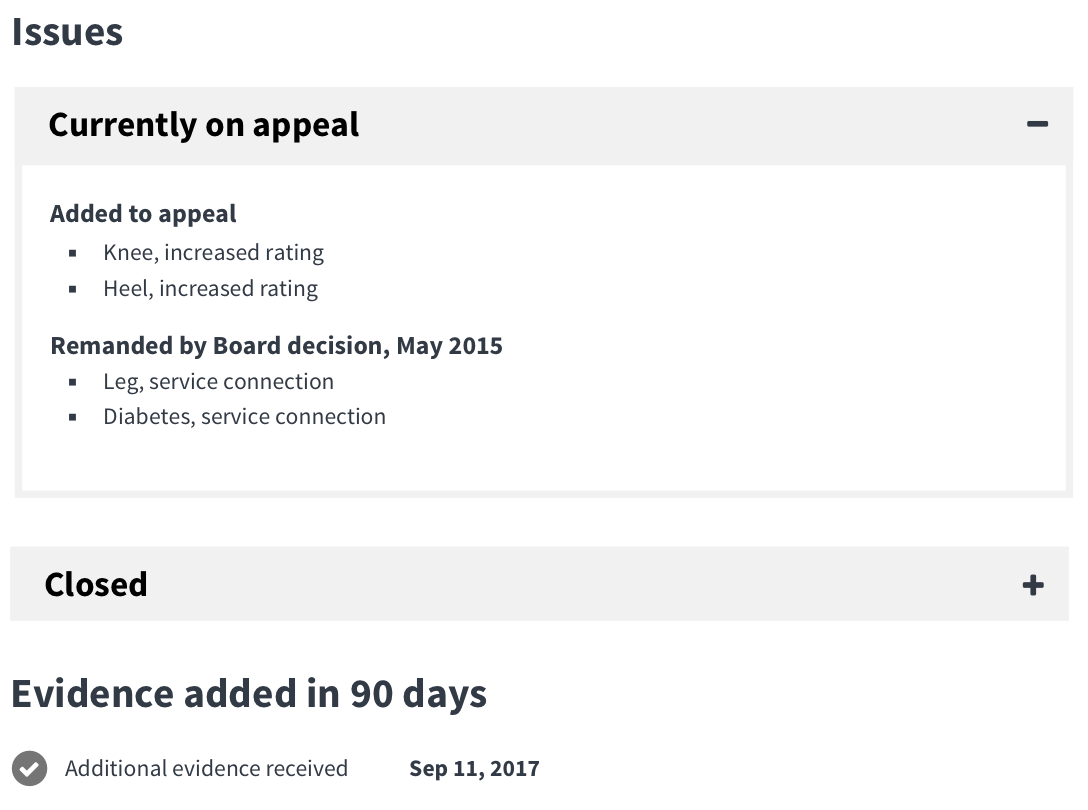Image resolution: width=1088 pixels, height=810 pixels.
Task: Click the plus icon on Closed bar
Action: click(x=1033, y=585)
